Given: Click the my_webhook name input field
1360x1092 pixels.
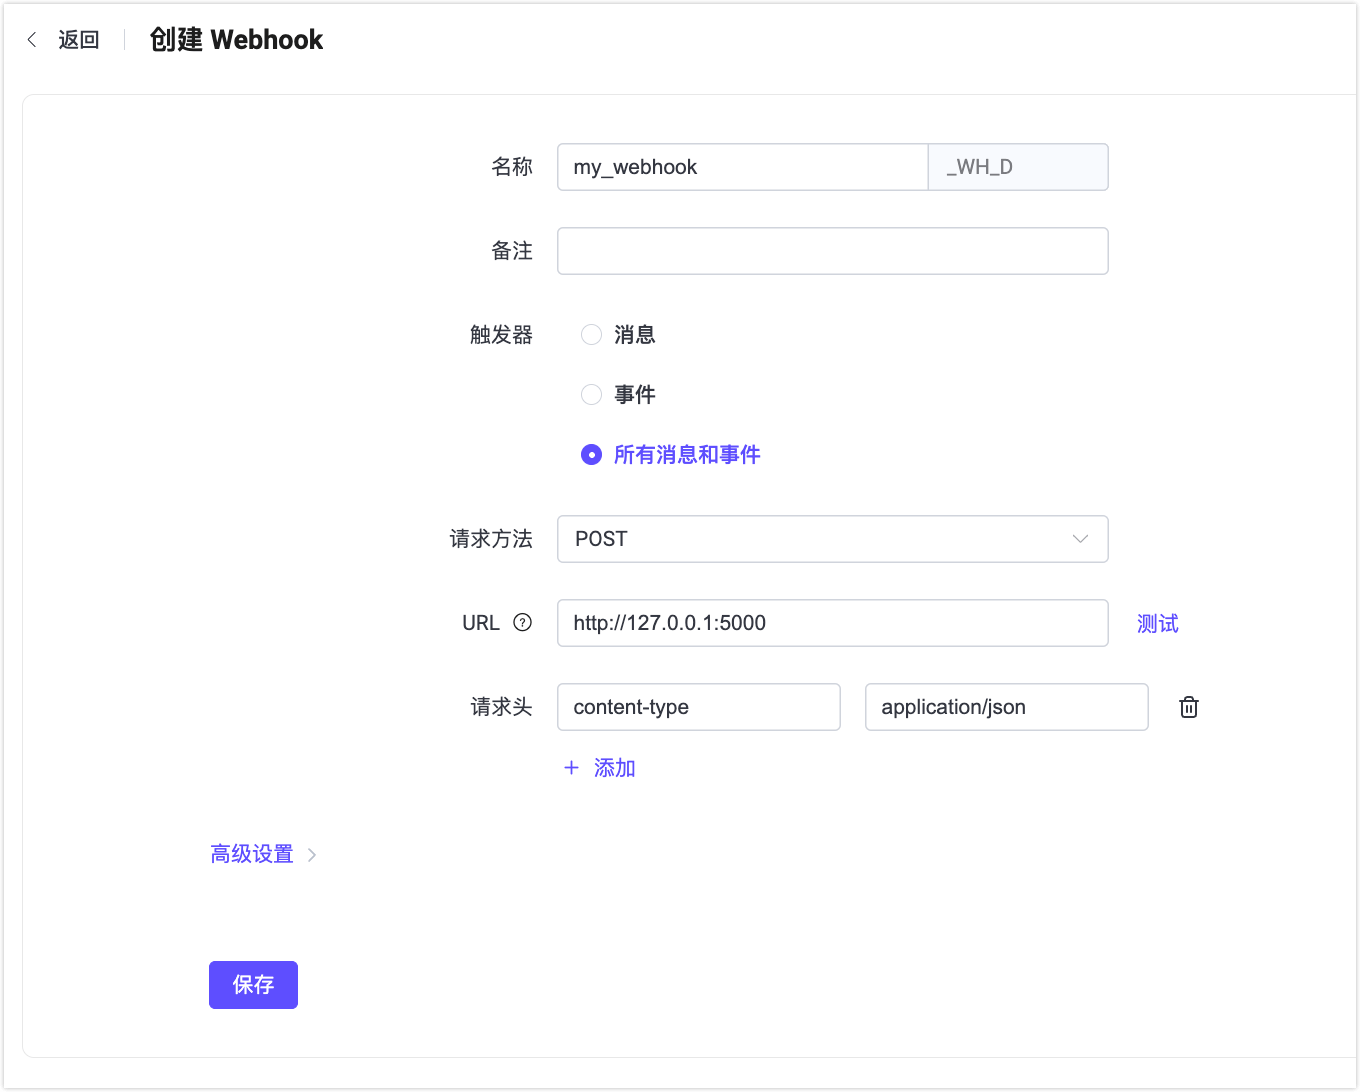Looking at the screenshot, I should click(742, 167).
